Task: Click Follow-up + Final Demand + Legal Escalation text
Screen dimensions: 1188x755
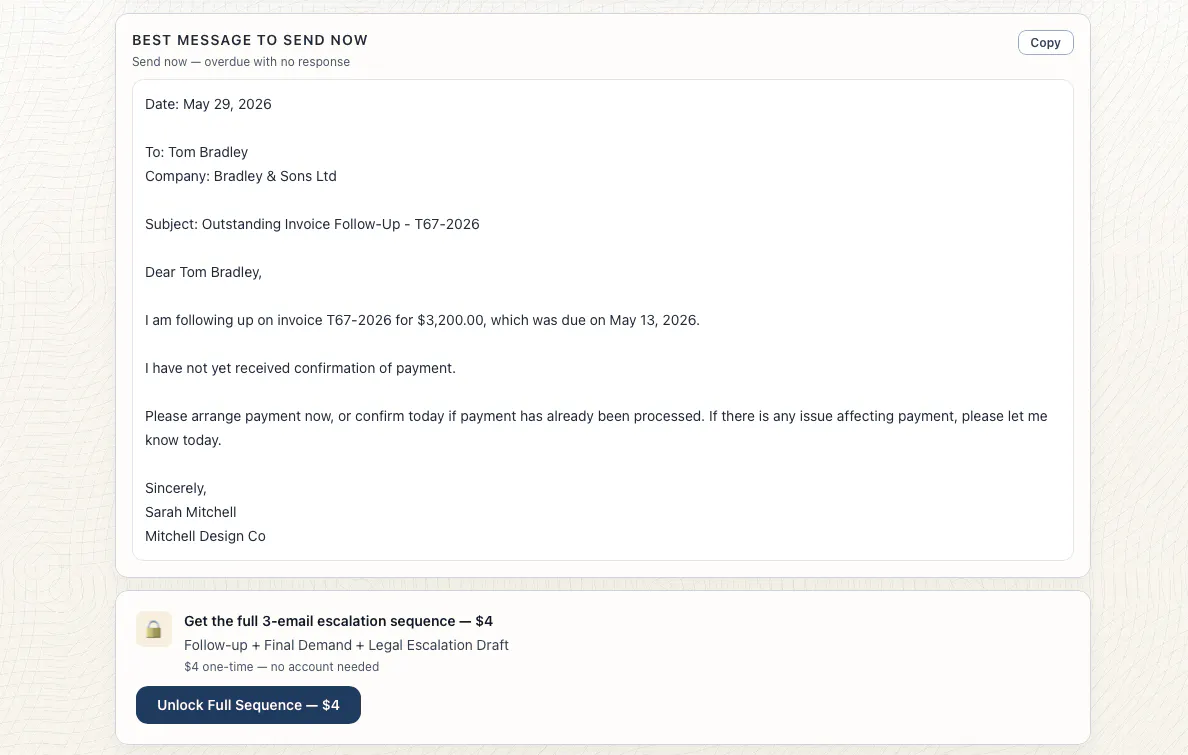Action: click(x=346, y=645)
